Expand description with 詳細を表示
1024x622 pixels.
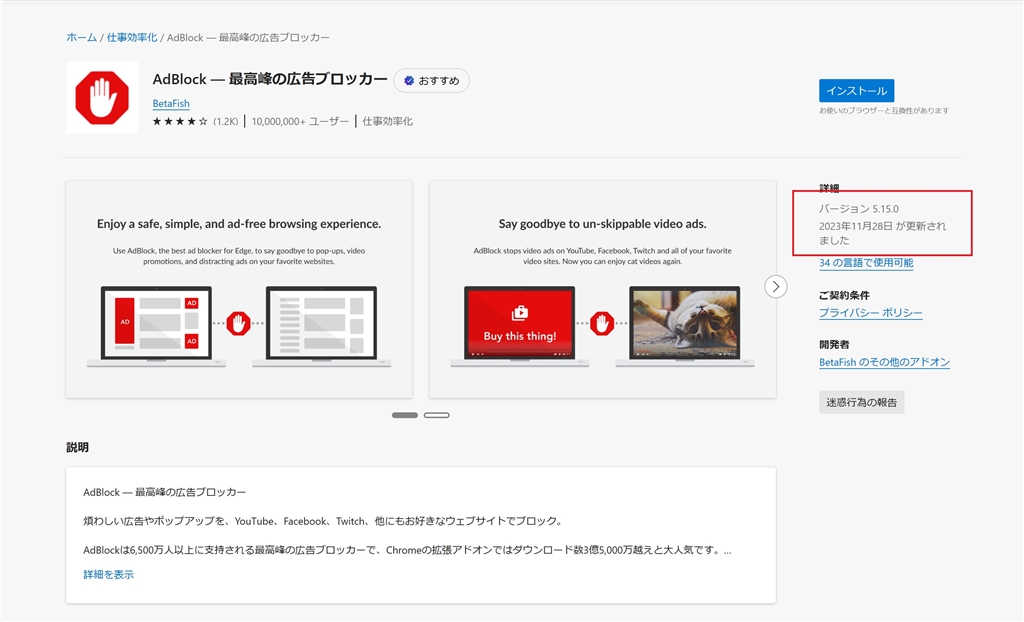tap(108, 574)
